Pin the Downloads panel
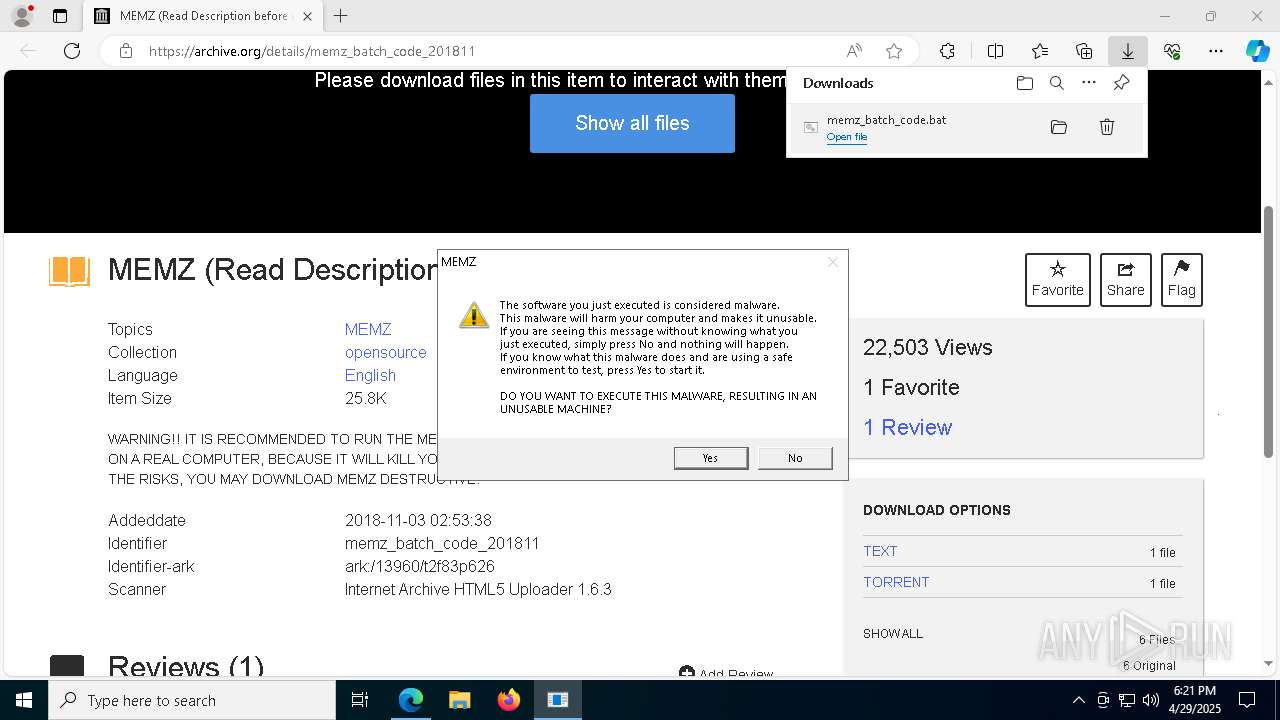Image resolution: width=1280 pixels, height=720 pixels. (x=1121, y=83)
